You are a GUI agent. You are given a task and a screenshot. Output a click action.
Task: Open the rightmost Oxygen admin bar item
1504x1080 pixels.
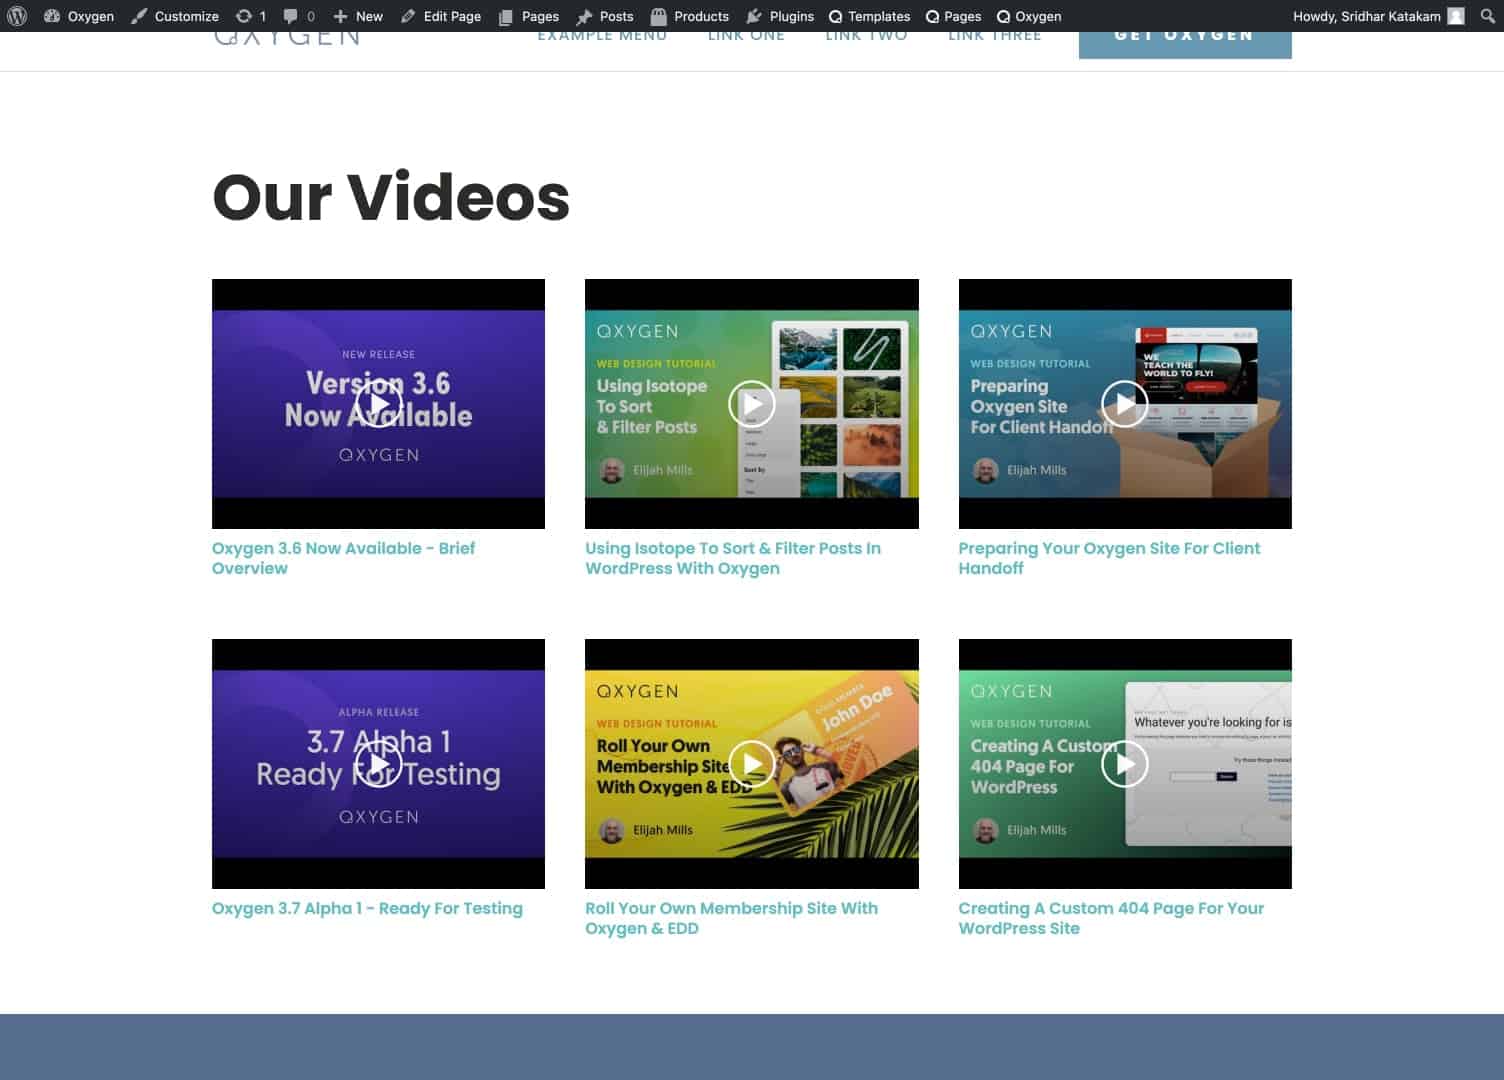[1029, 16]
